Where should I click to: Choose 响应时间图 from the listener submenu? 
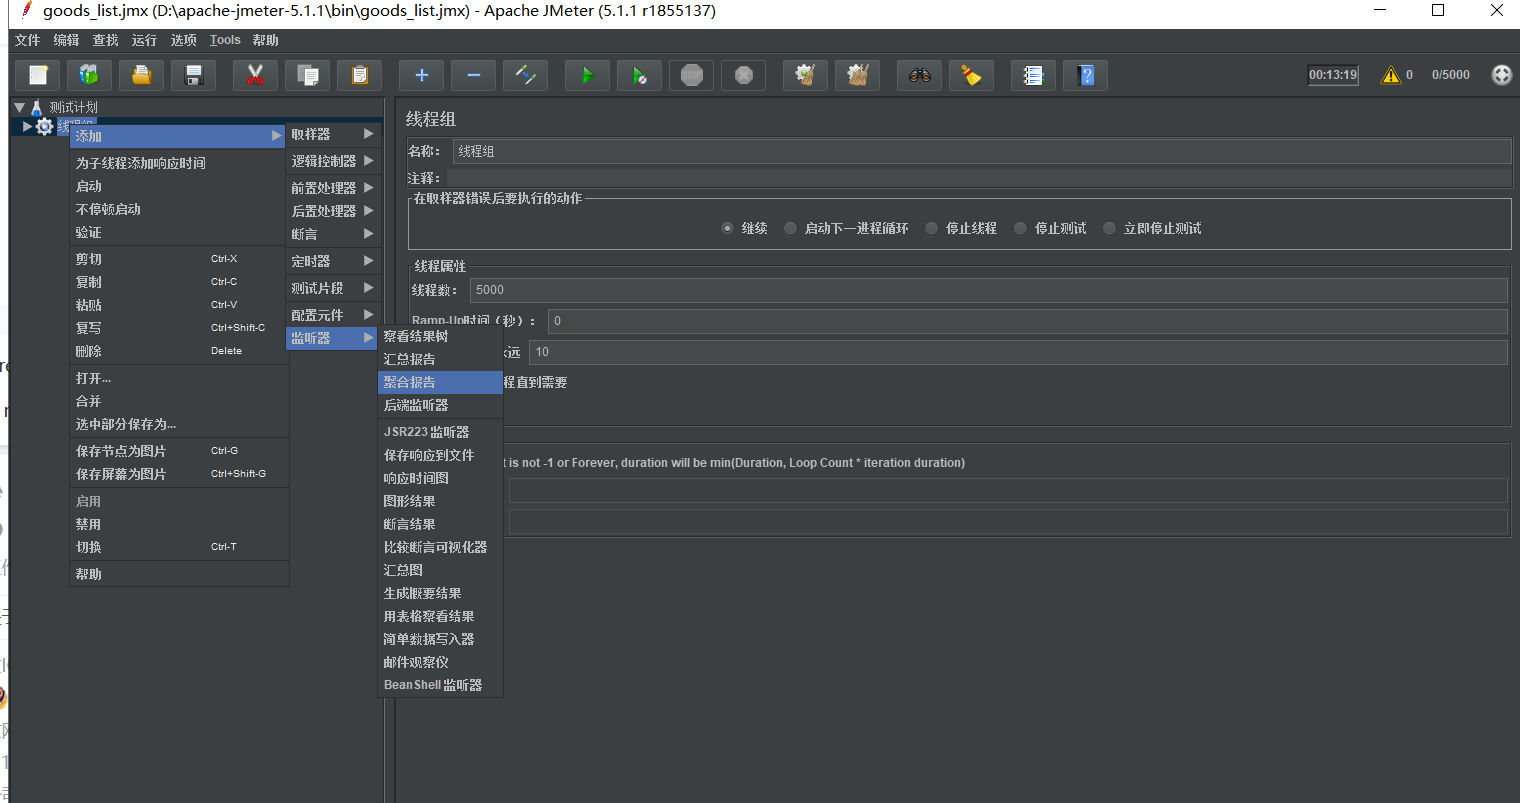(x=440, y=478)
